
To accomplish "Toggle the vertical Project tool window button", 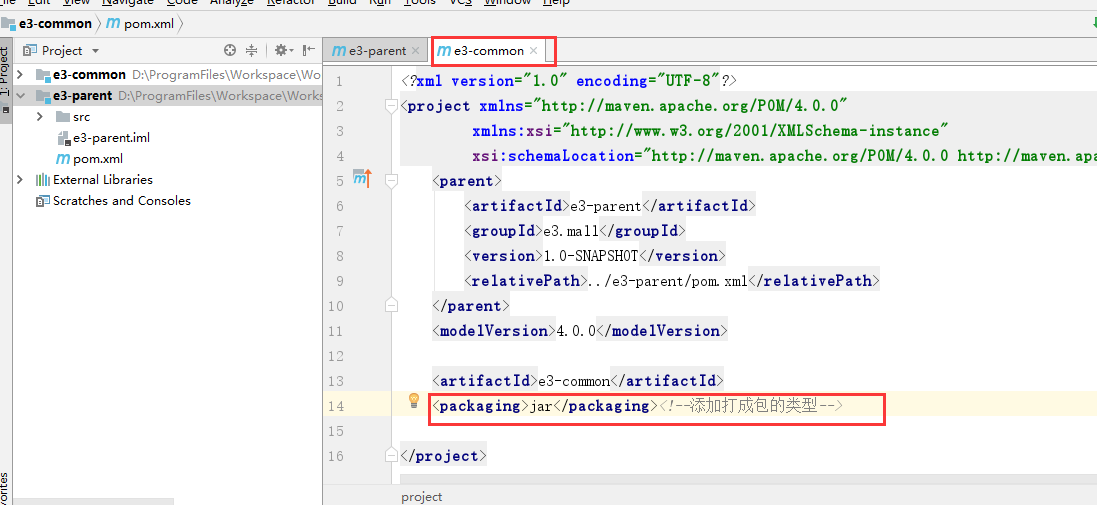I will coord(5,72).
